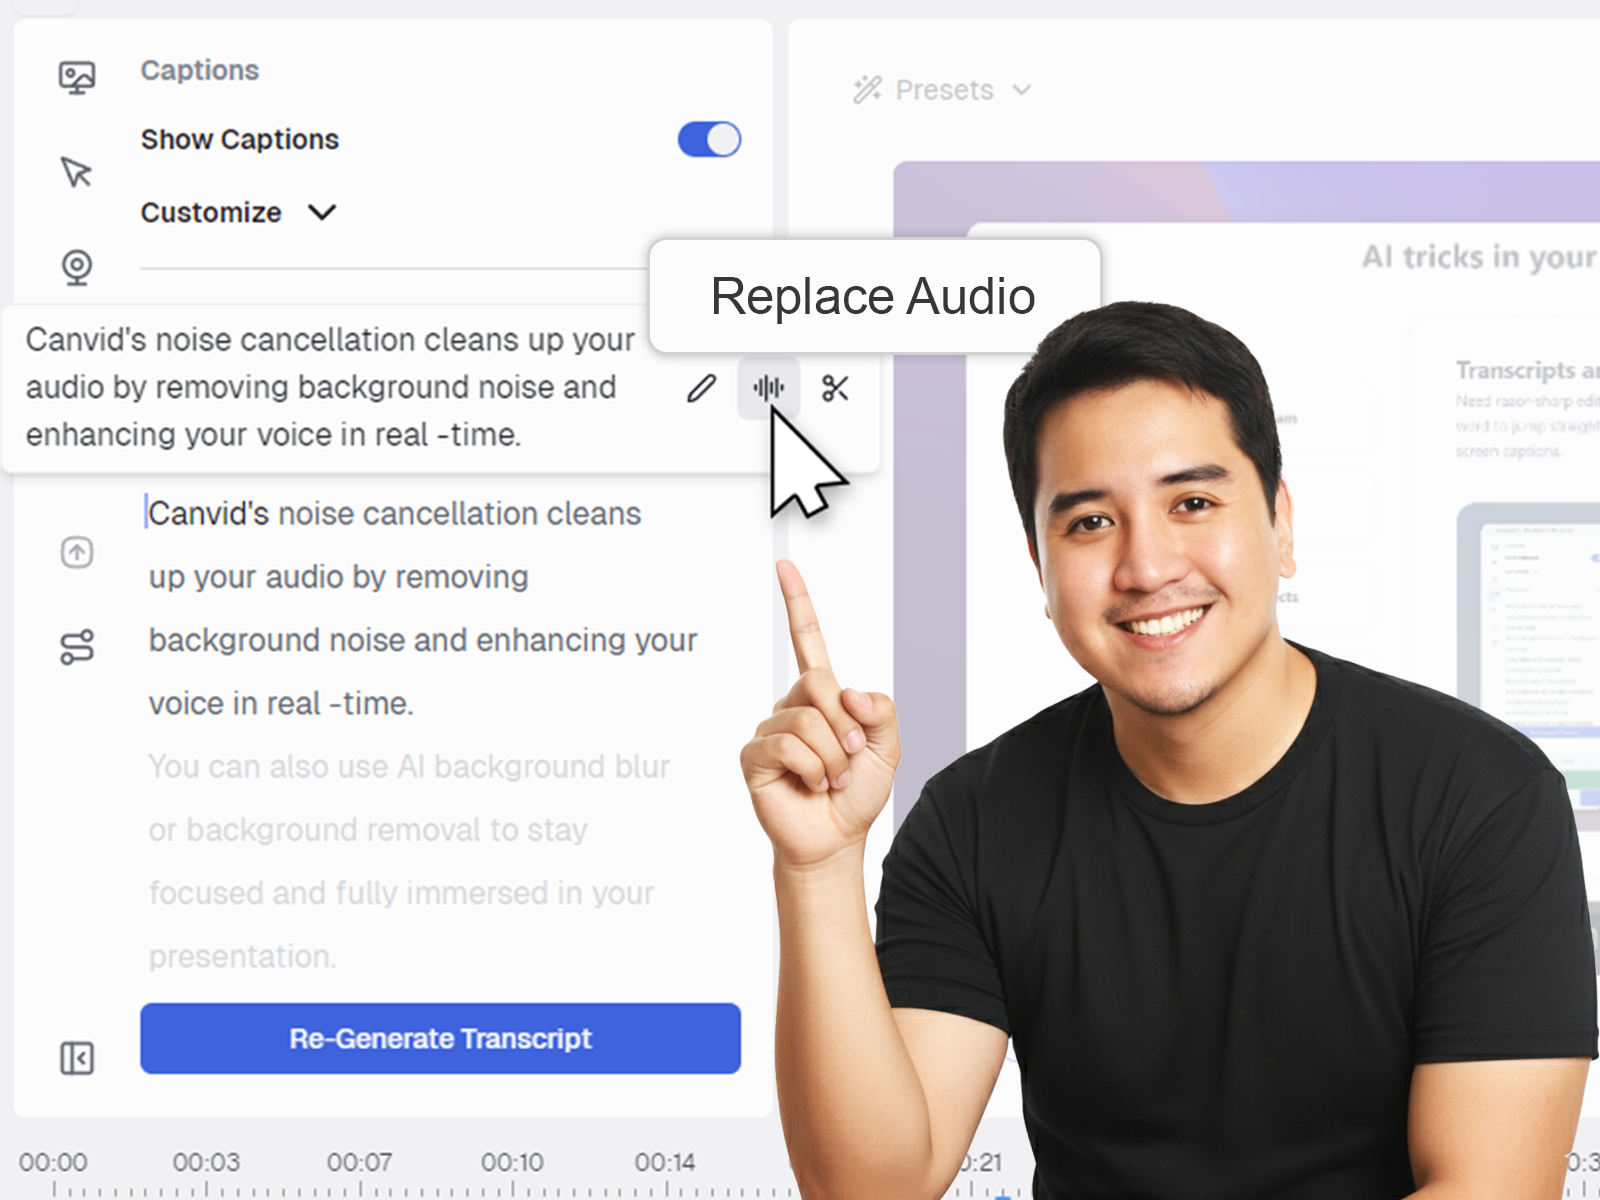Collapse the Presets chevron arrow
This screenshot has height=1200, width=1600.
coord(1022,90)
